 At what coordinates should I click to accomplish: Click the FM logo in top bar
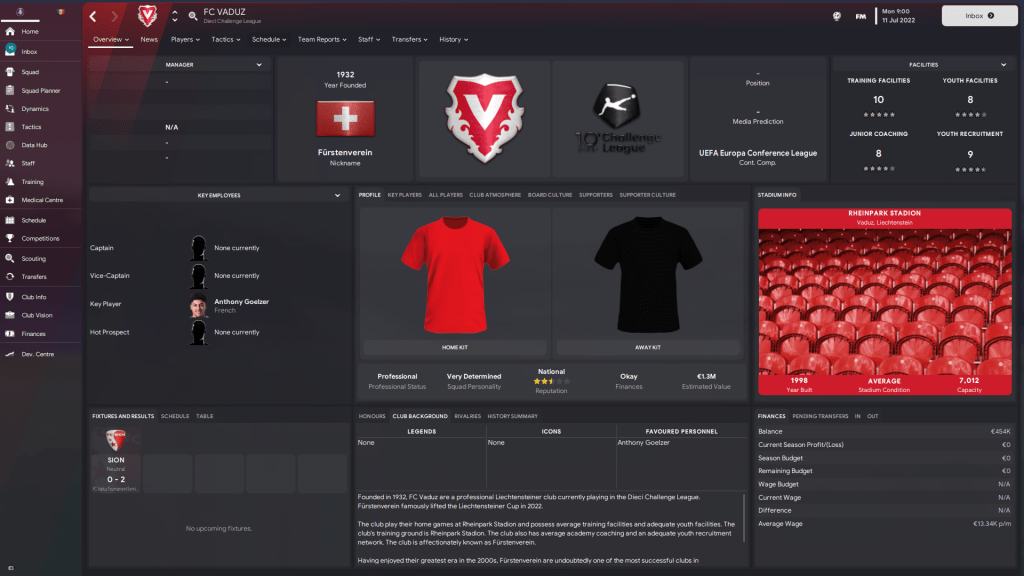pos(861,16)
